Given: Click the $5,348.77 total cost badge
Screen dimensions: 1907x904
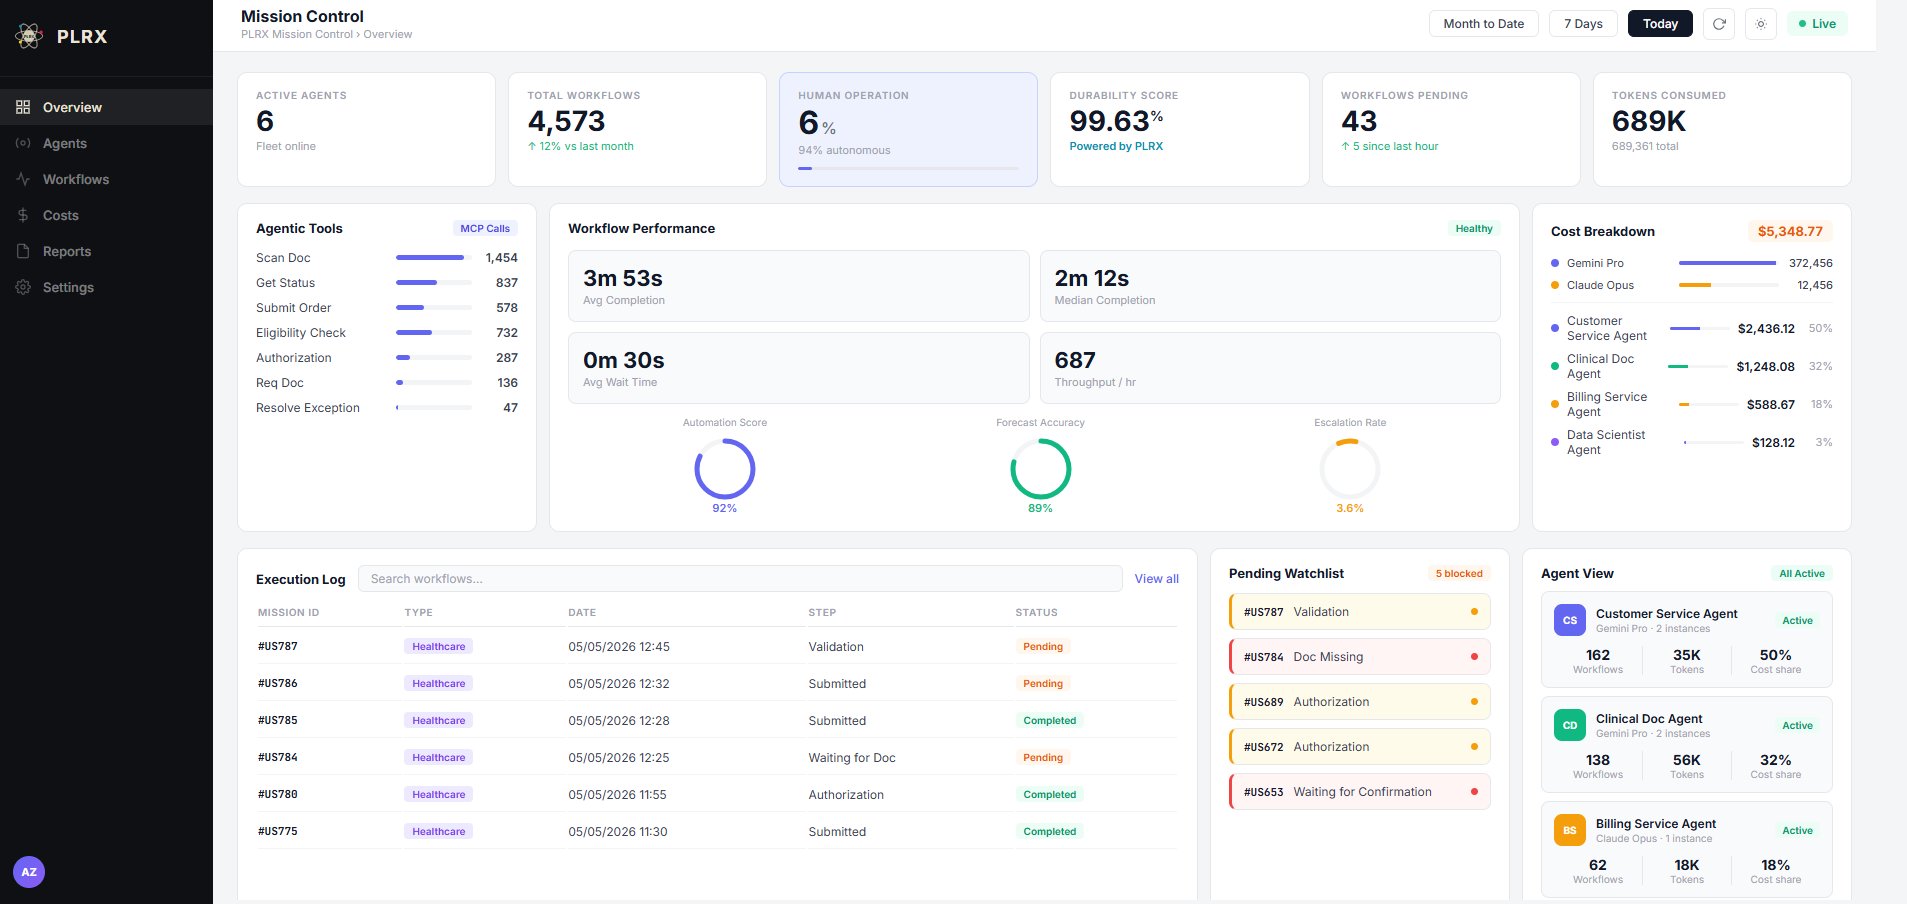Looking at the screenshot, I should point(1790,231).
